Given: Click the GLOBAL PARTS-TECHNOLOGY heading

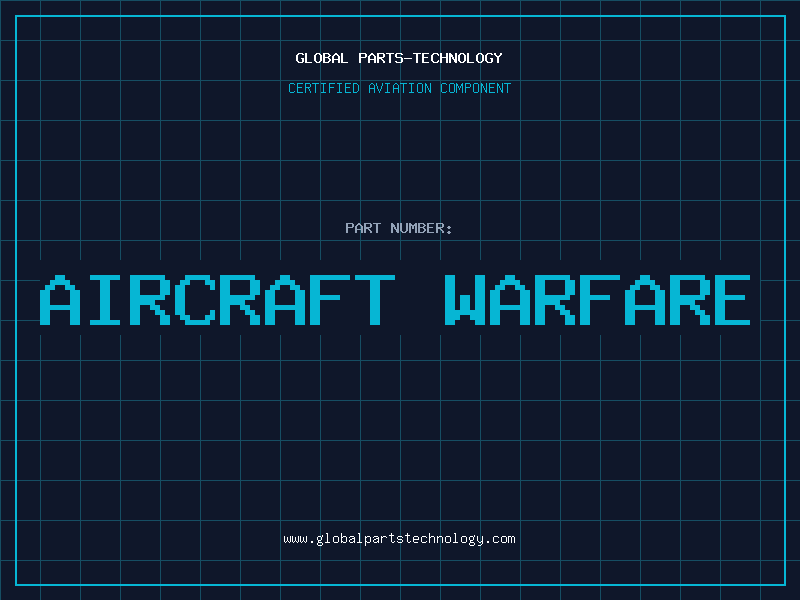Looking at the screenshot, I should 399,58.
